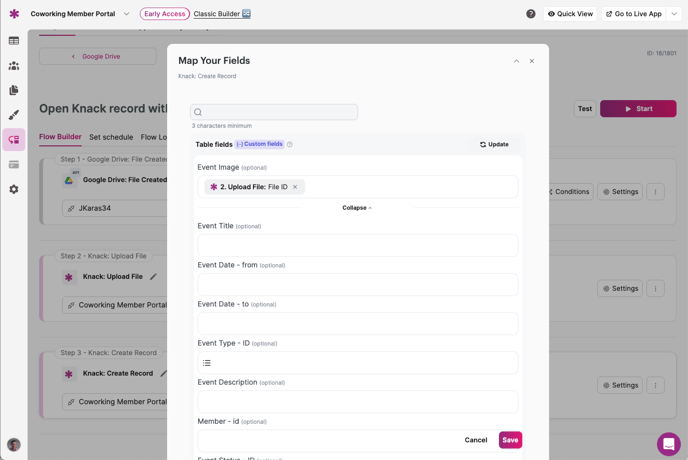Open the user avatar profile
This screenshot has height=460, width=688.
point(14,445)
